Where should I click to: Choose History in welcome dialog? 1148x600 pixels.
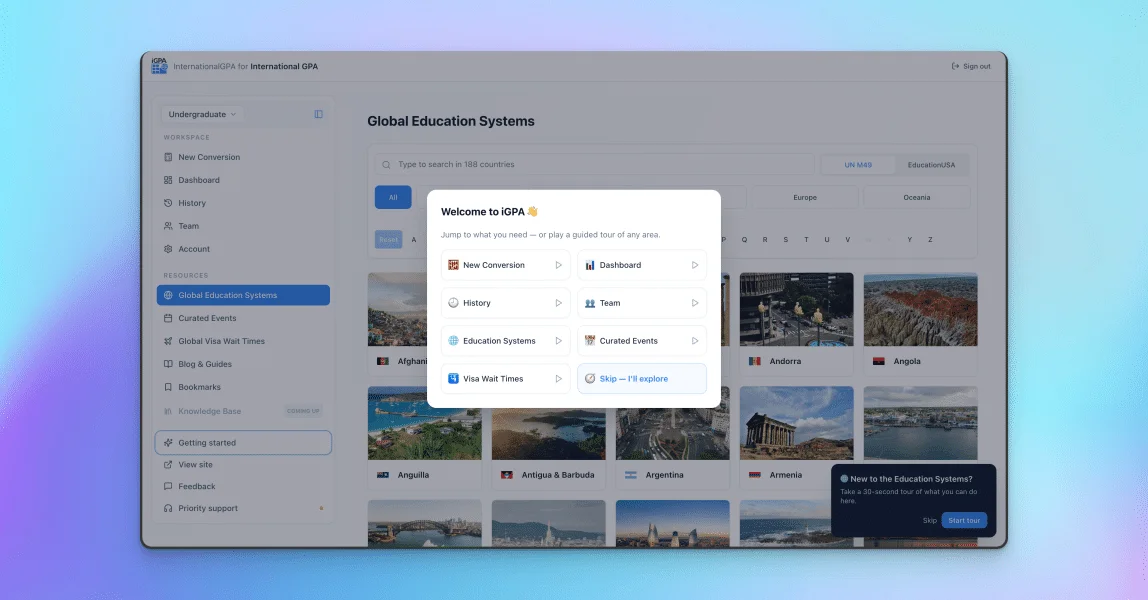point(506,303)
